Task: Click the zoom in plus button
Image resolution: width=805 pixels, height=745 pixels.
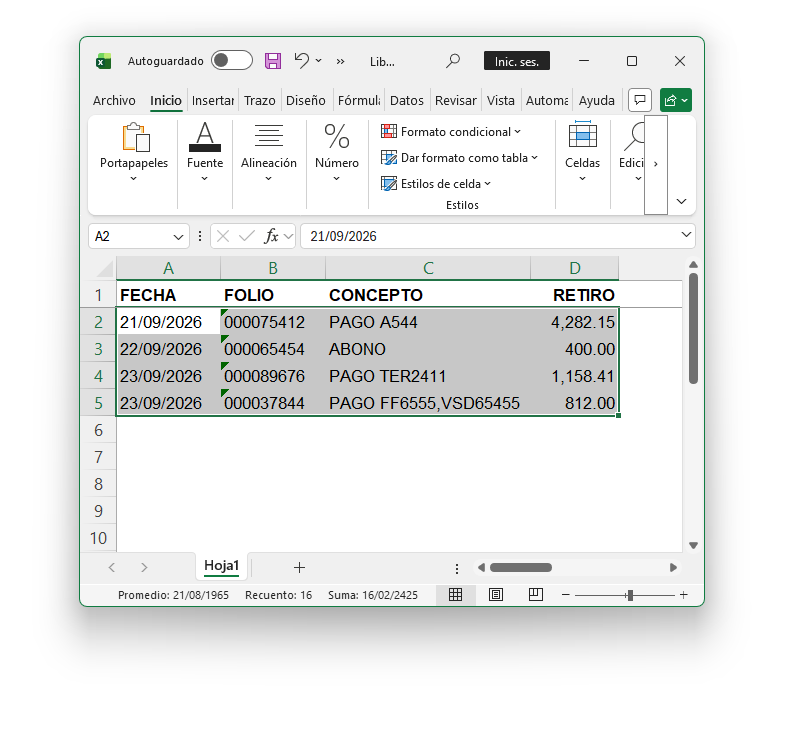Action: 683,595
